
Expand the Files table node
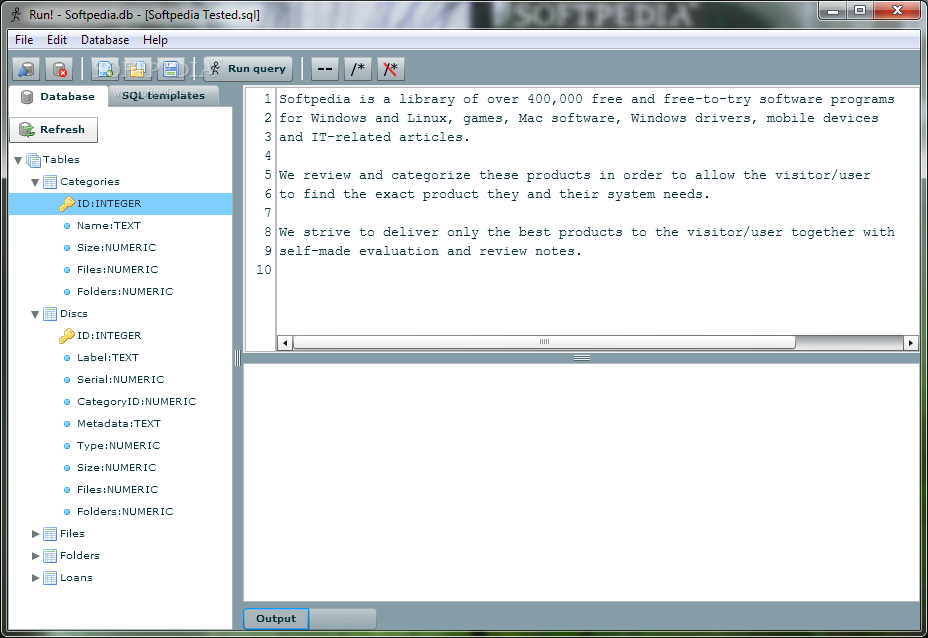(x=36, y=534)
